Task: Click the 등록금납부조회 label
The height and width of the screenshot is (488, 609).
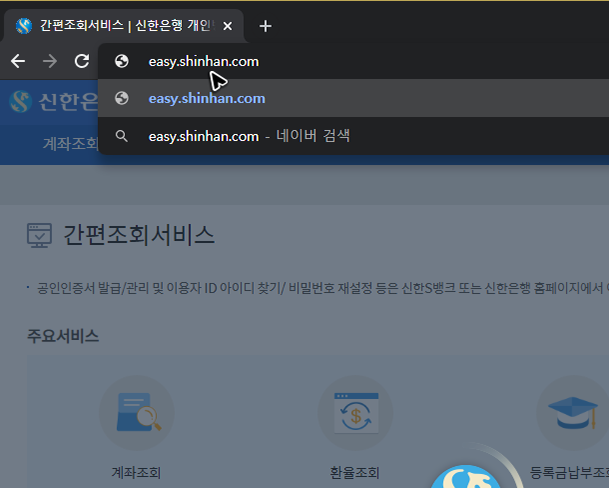Action: point(569,472)
